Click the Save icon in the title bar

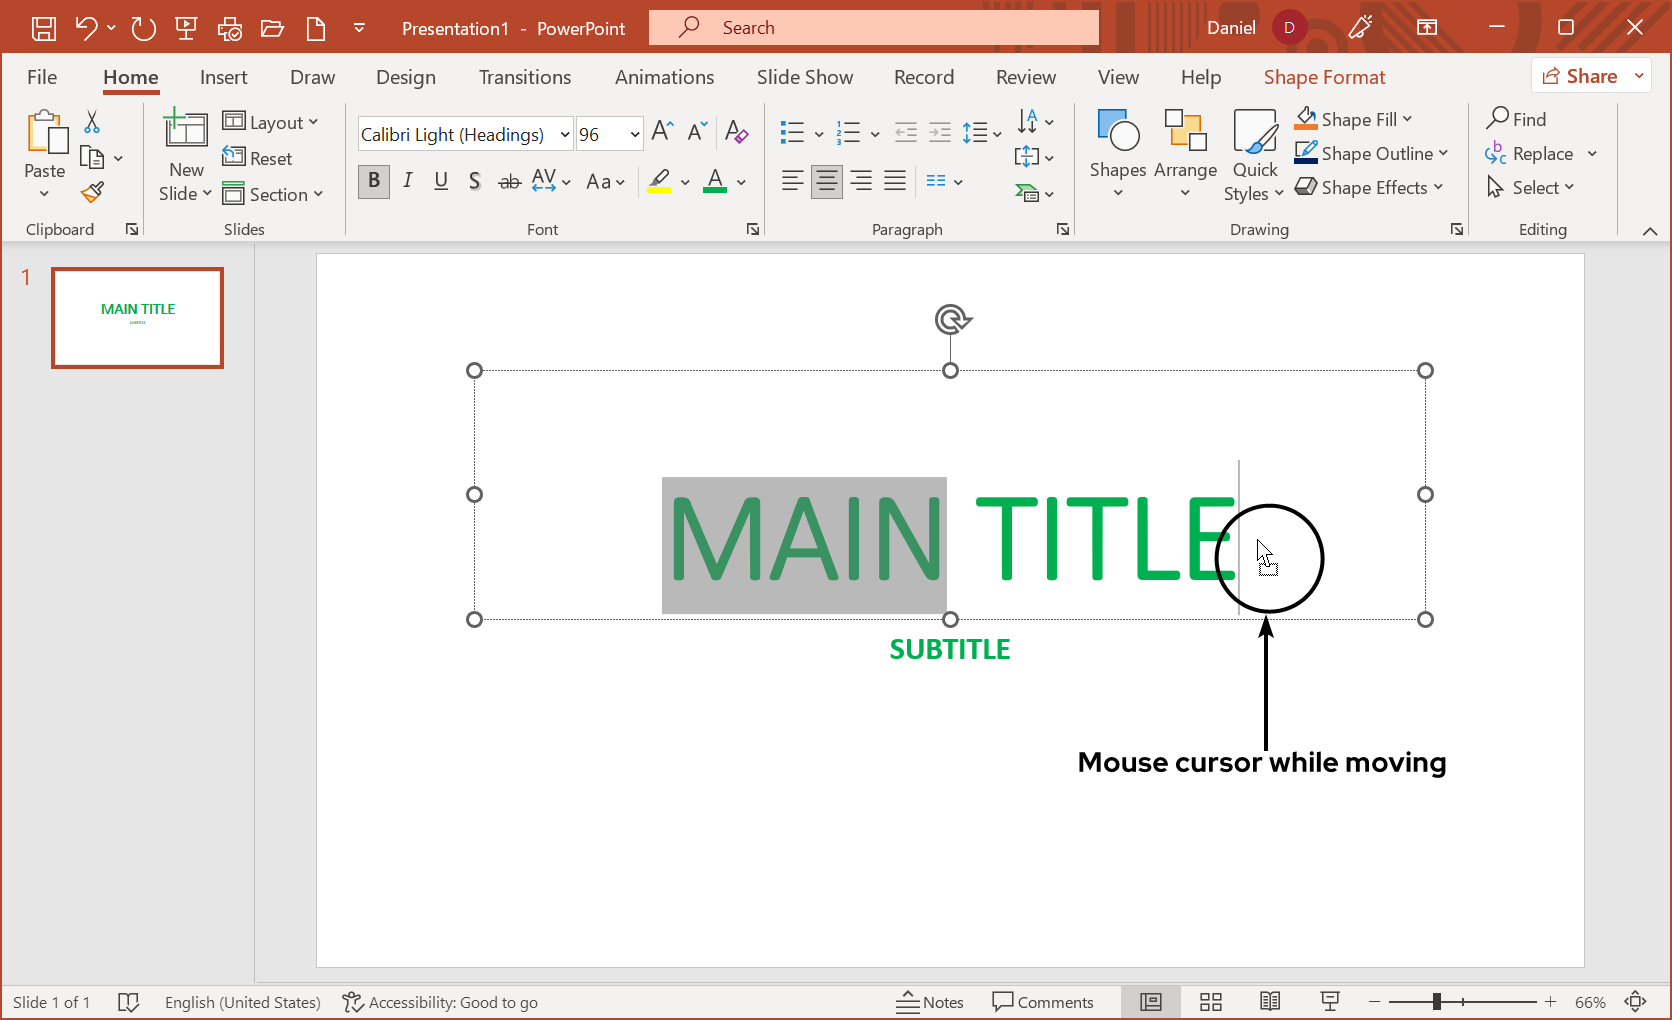pyautogui.click(x=44, y=28)
